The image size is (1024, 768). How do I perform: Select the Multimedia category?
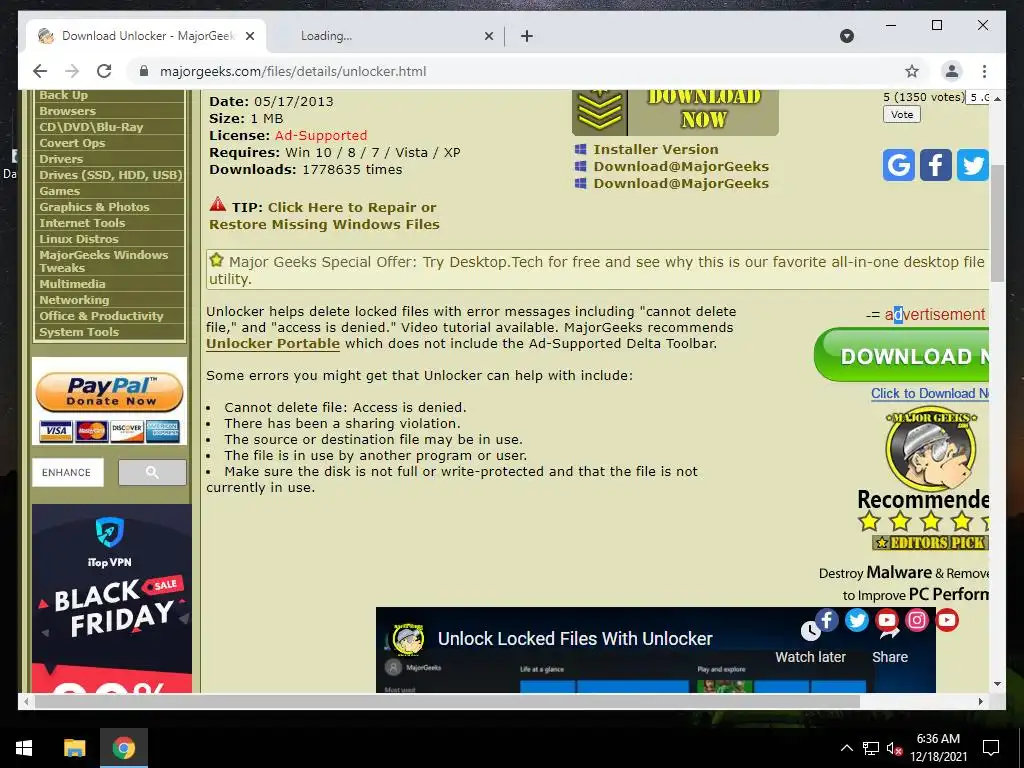pos(72,284)
